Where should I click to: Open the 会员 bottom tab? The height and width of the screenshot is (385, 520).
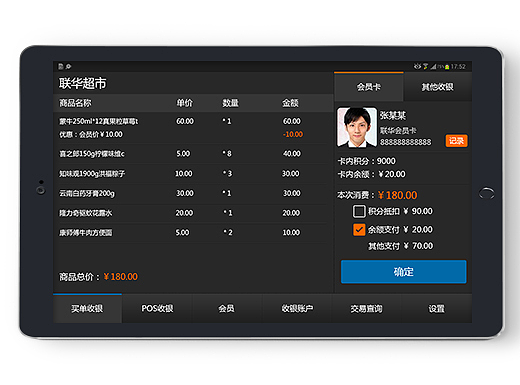click(x=227, y=309)
